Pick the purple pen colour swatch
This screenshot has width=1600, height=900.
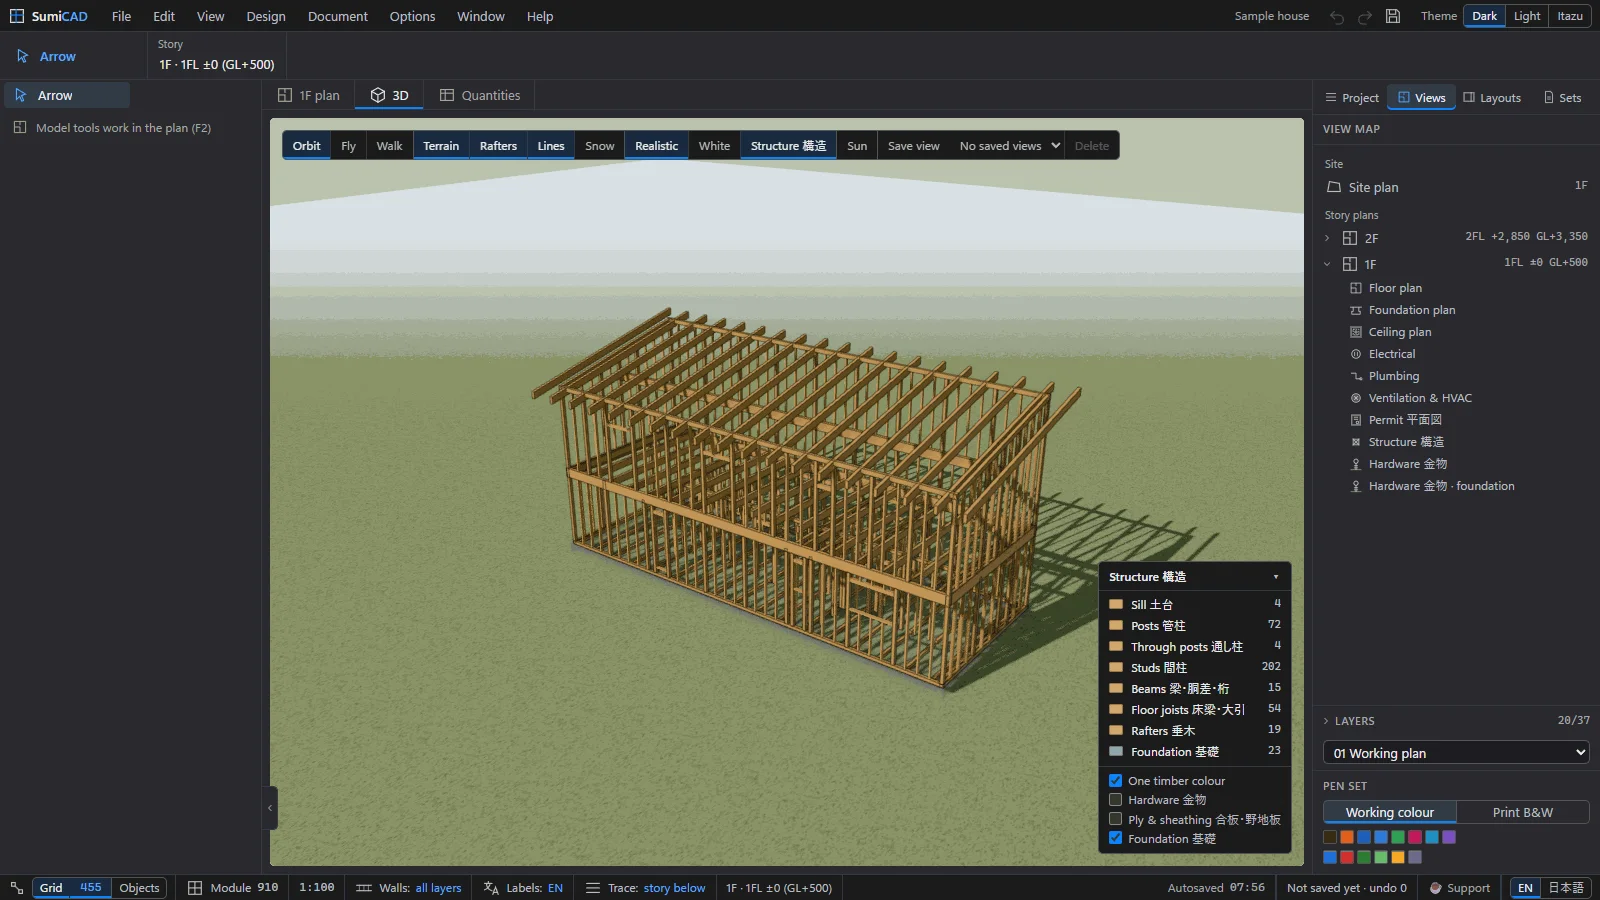(1449, 837)
